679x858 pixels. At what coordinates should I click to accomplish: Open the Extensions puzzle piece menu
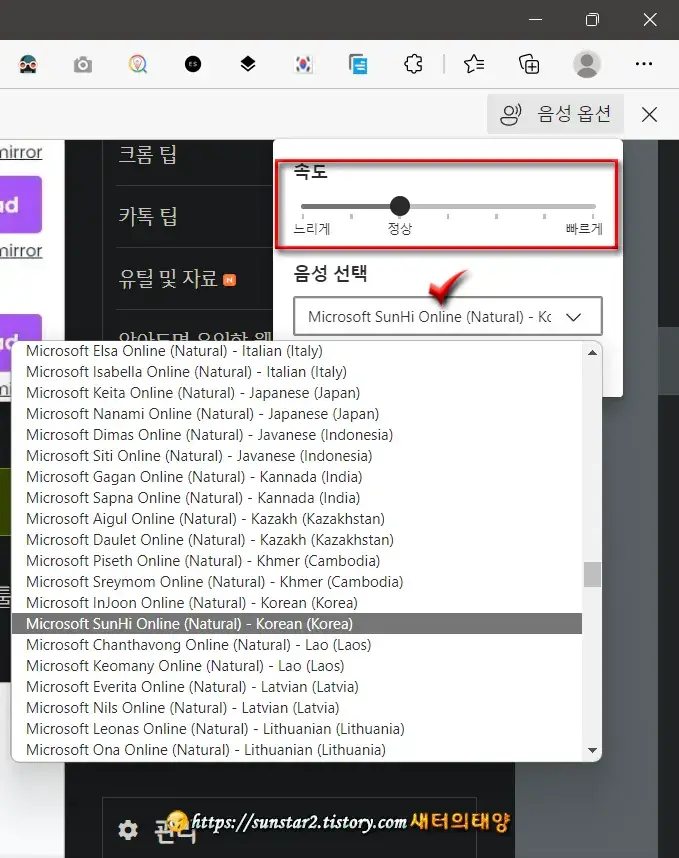[x=413, y=65]
